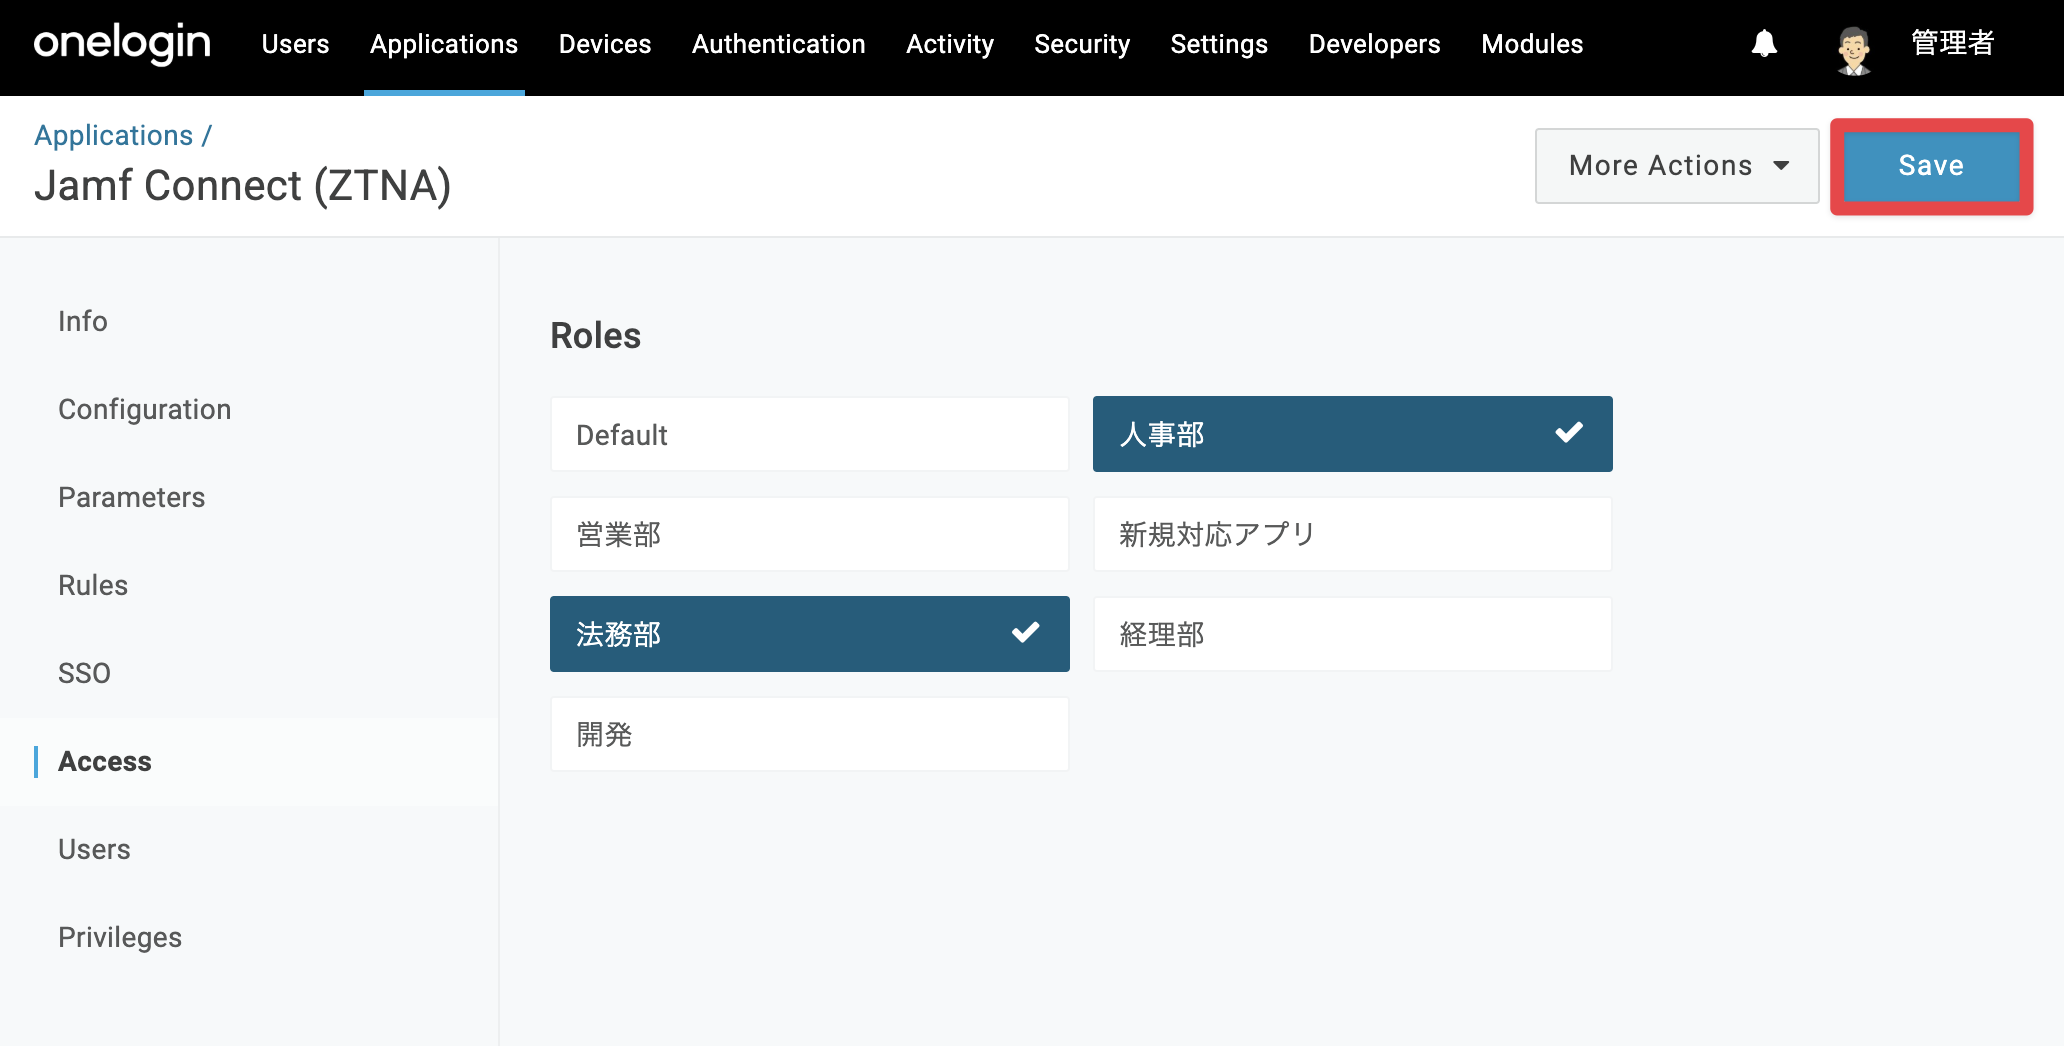This screenshot has height=1046, width=2064.
Task: Enable the 経理部 role
Action: [x=1352, y=634]
